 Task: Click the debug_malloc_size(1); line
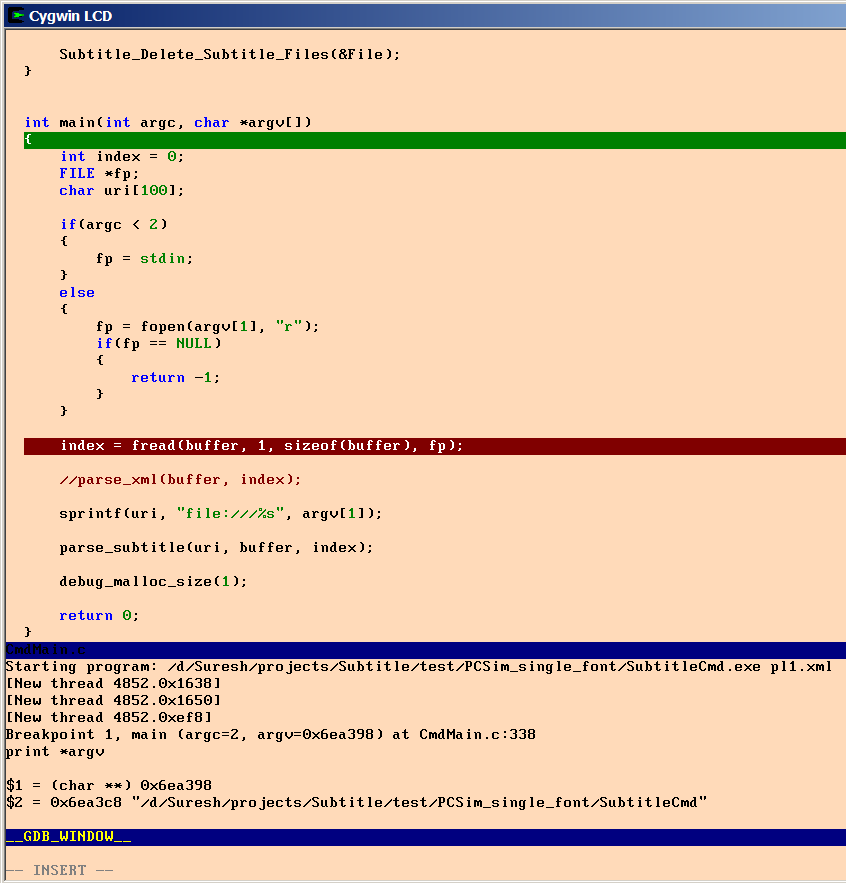pyautogui.click(x=153, y=581)
